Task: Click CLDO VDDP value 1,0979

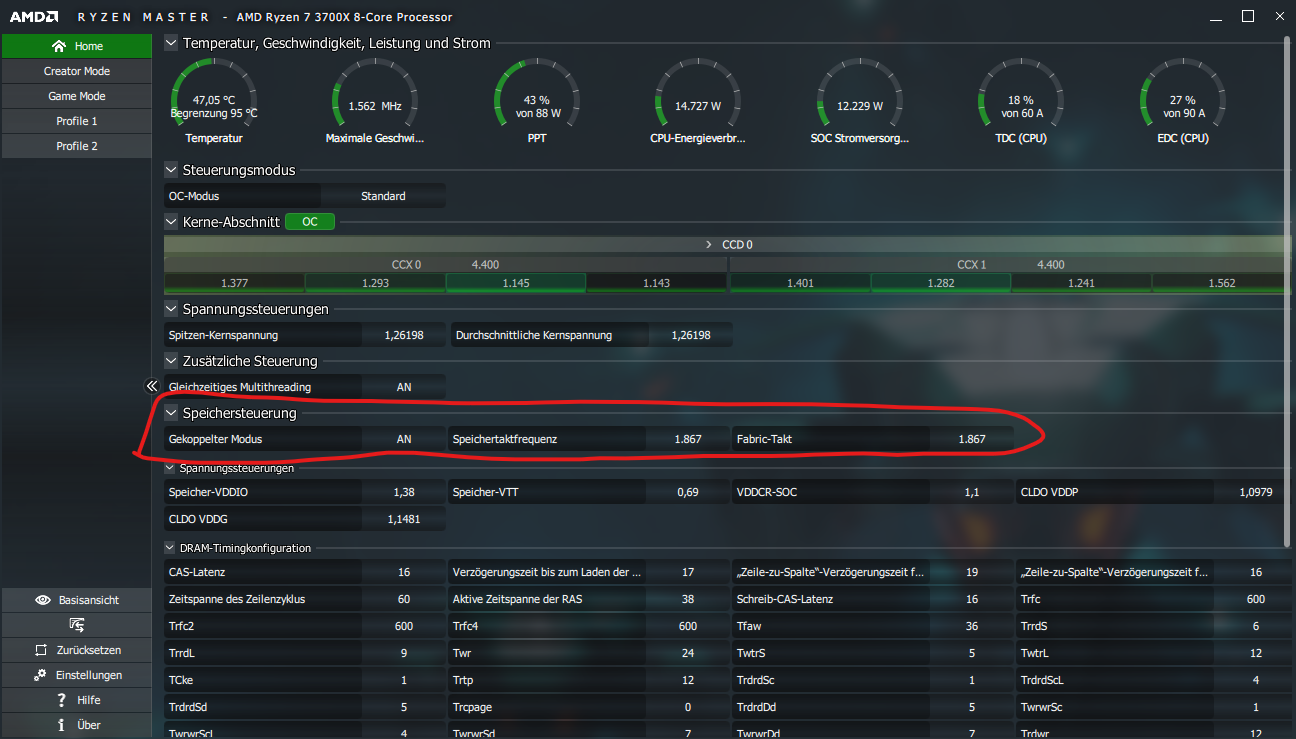Action: [x=1256, y=492]
